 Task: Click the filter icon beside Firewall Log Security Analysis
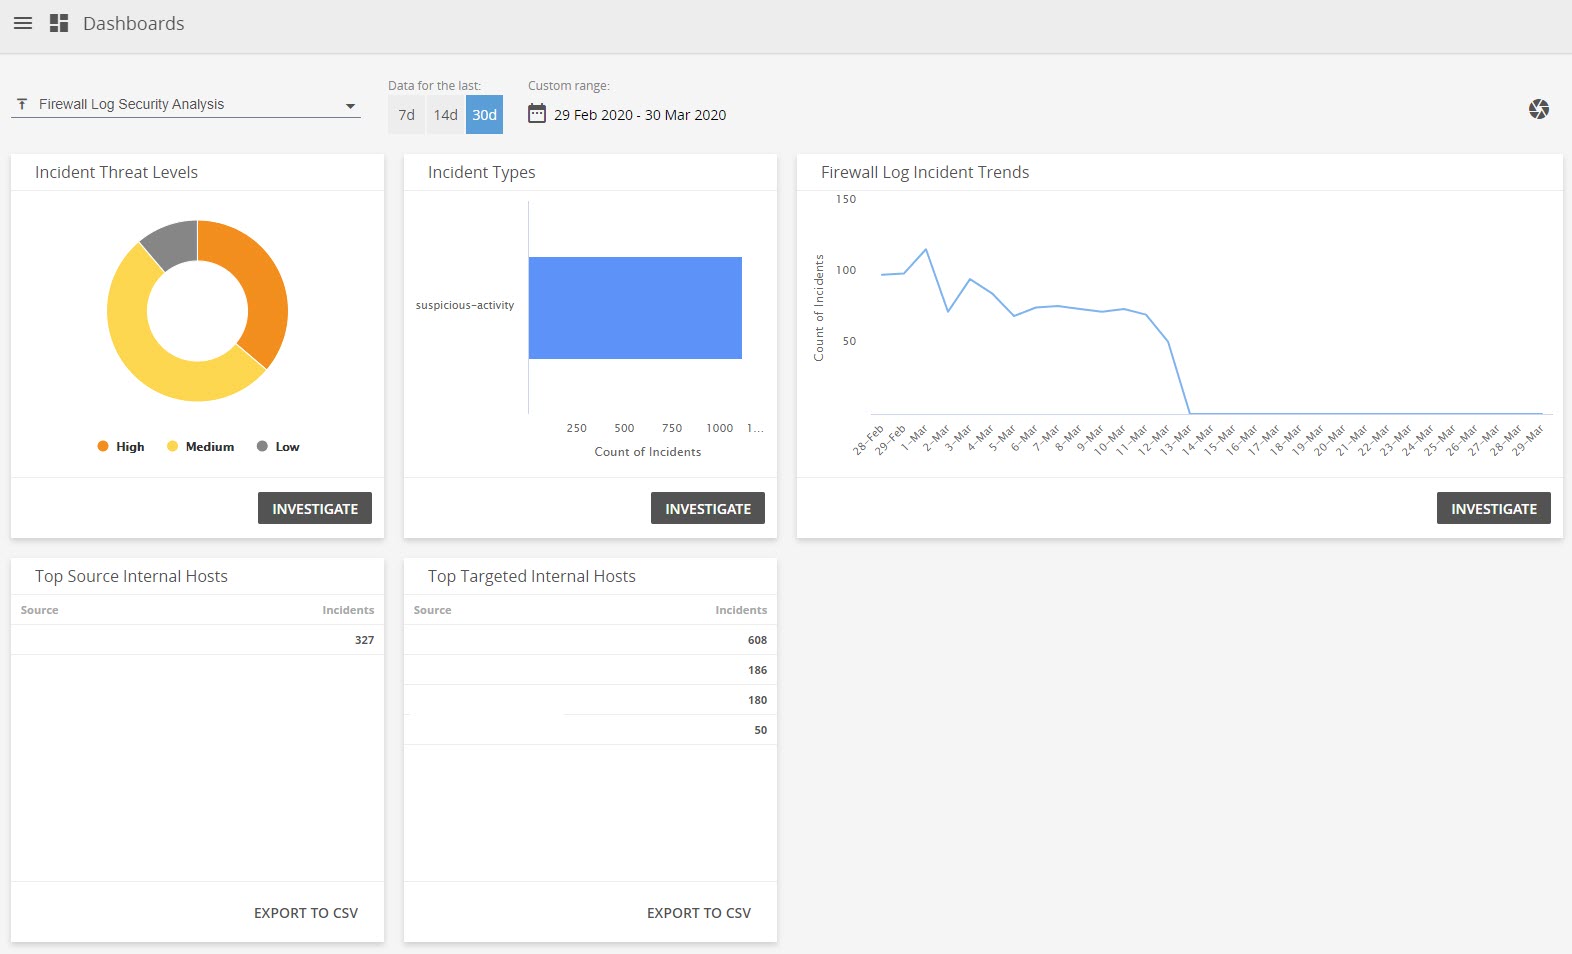[22, 104]
